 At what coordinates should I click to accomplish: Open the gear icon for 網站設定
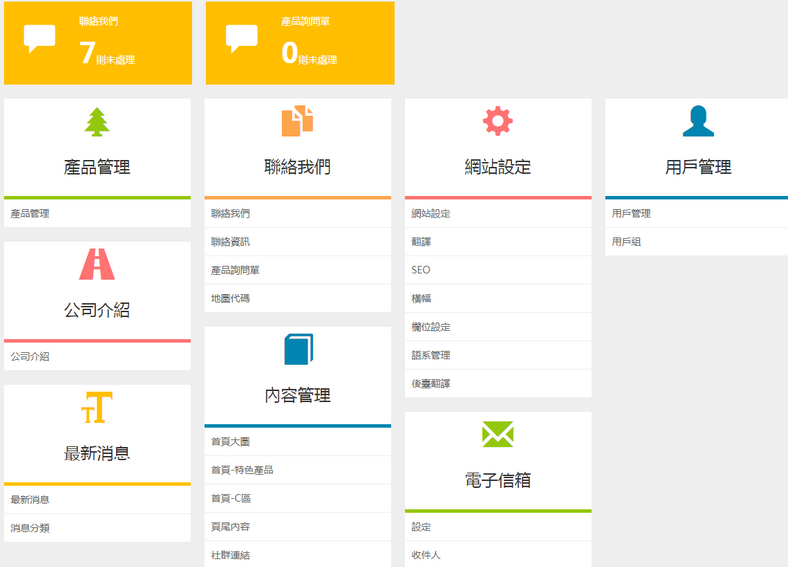click(x=497, y=121)
